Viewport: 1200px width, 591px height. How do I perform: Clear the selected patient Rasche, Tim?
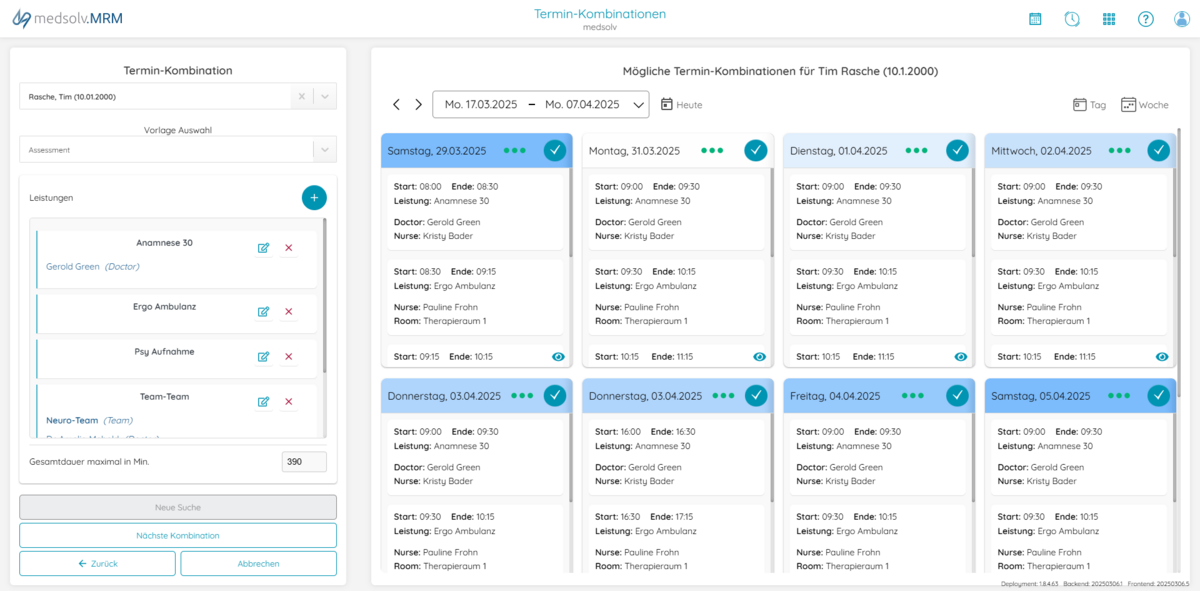point(301,96)
